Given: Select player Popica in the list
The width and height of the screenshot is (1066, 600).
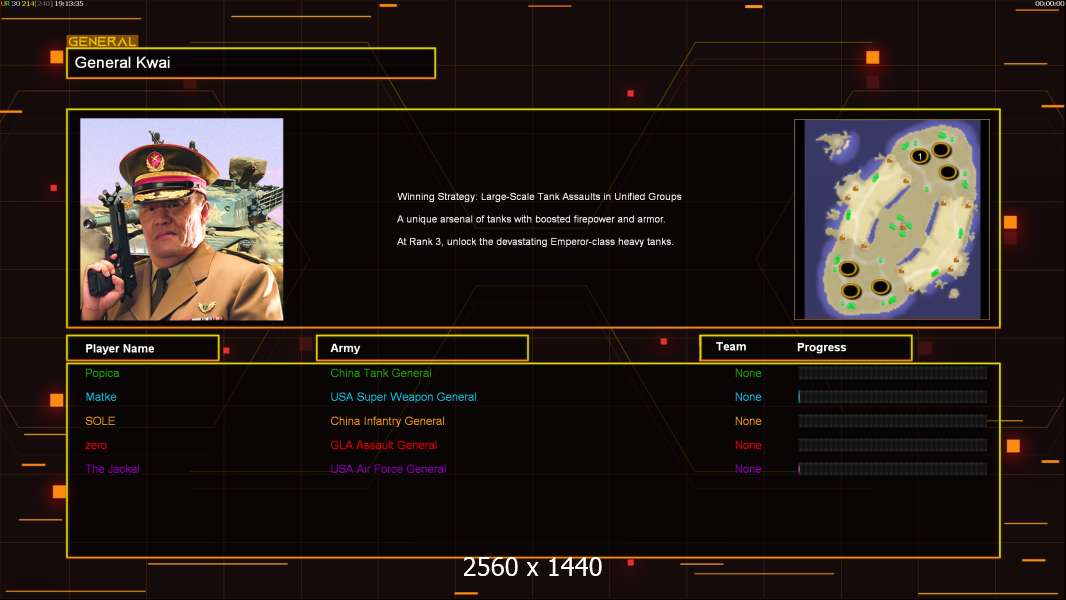Looking at the screenshot, I should tap(102, 373).
